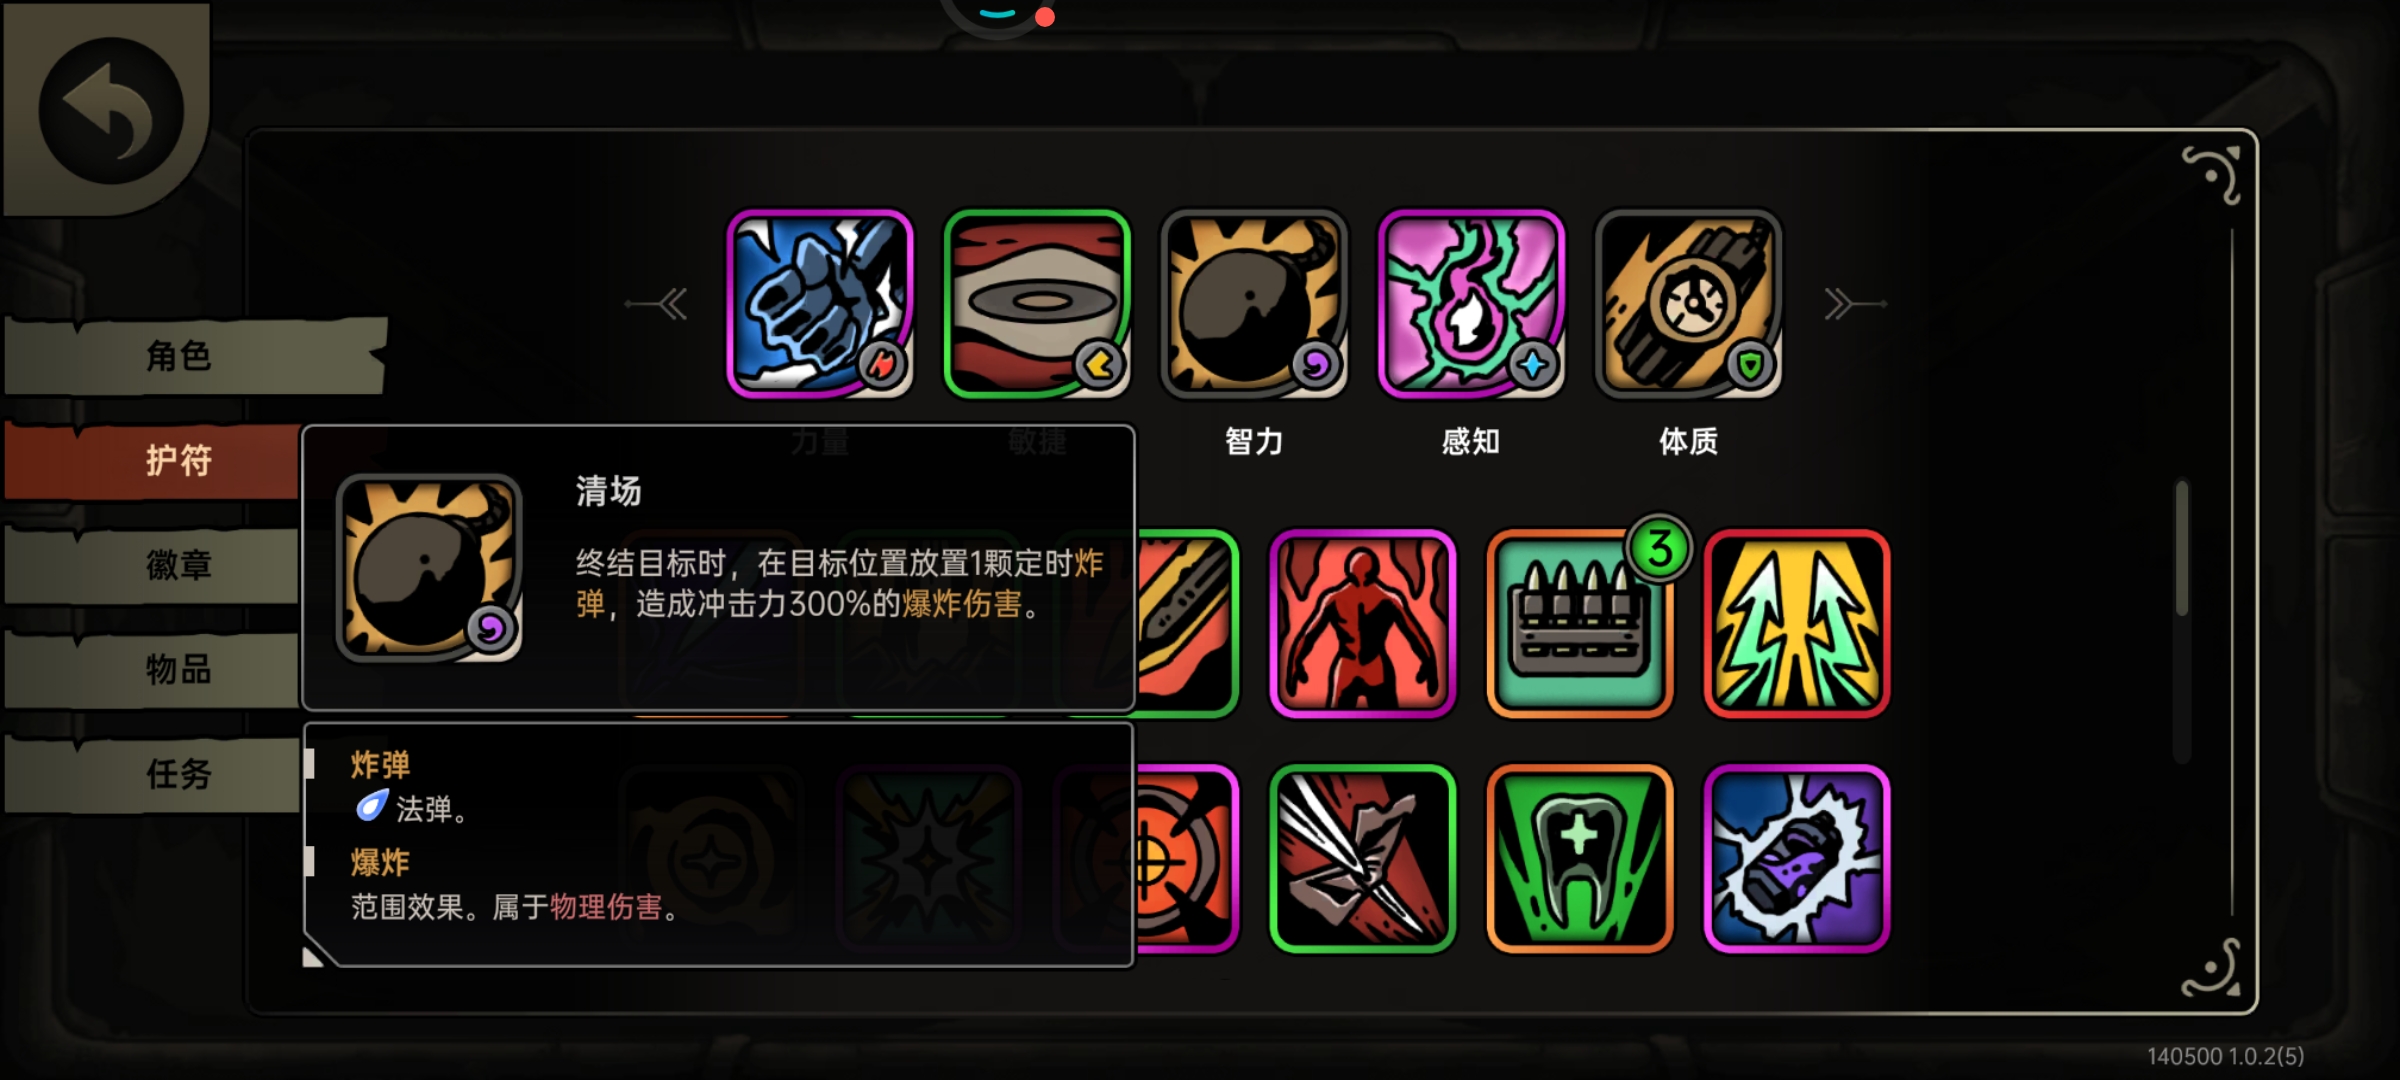
Task: Pick the bullet ammo box talisman
Action: tap(1579, 624)
